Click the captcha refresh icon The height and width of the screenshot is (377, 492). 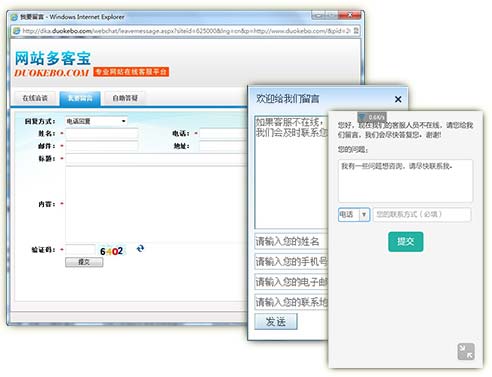click(x=140, y=248)
